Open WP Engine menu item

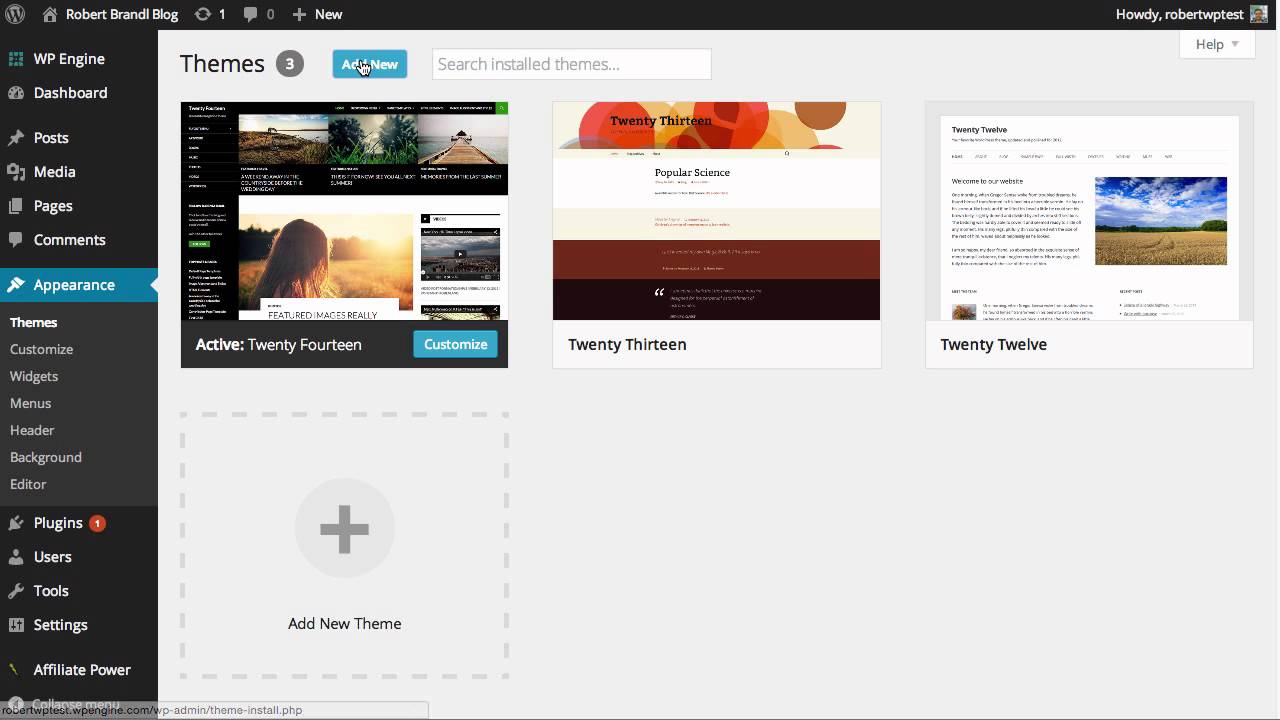pos(79,59)
